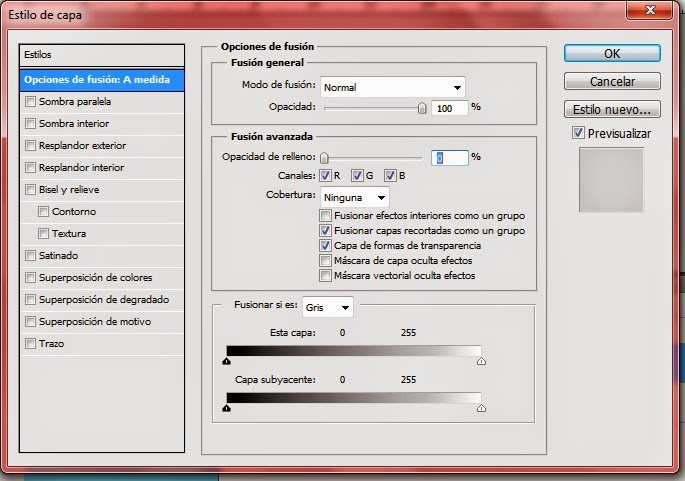
Task: Check Máscara de capa oculta efectos
Action: [x=325, y=260]
